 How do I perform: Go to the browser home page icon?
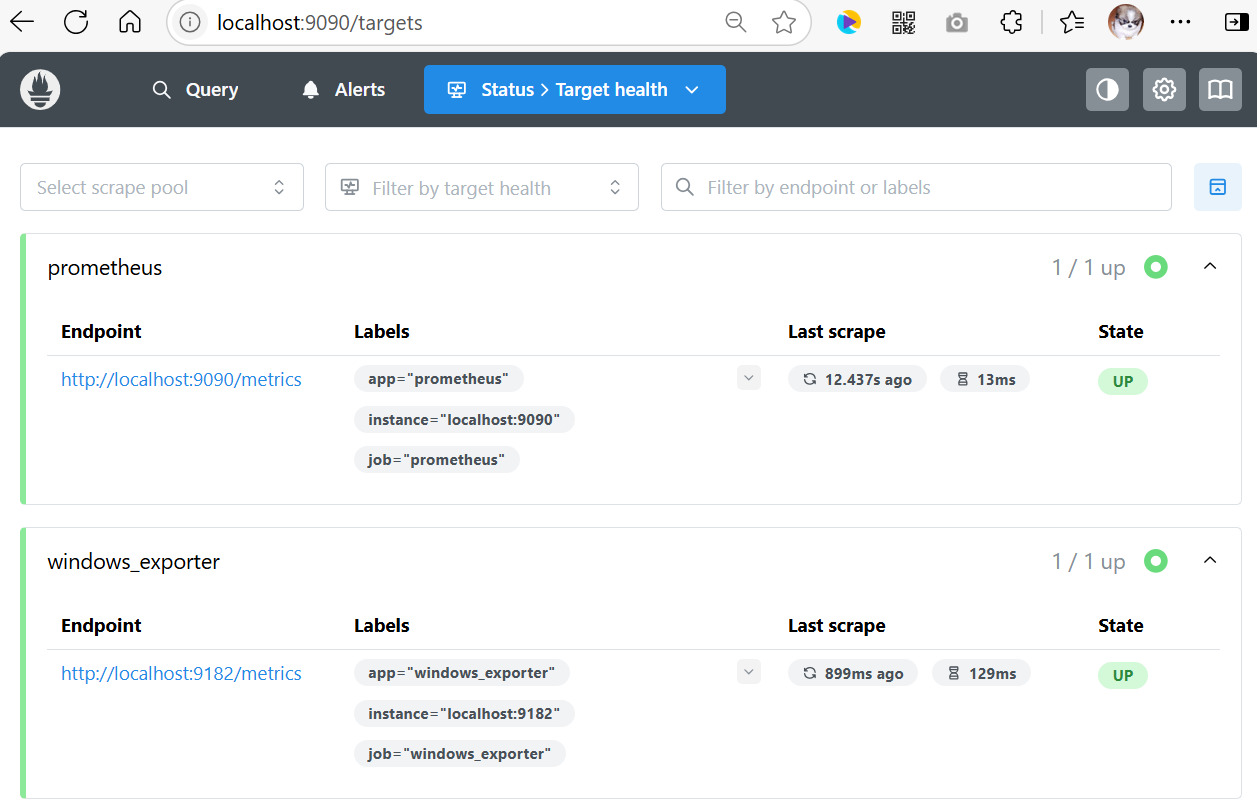[130, 22]
